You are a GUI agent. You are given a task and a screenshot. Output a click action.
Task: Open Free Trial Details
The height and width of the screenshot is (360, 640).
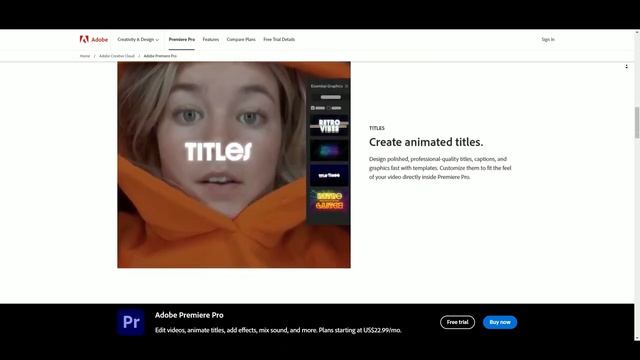pos(279,40)
